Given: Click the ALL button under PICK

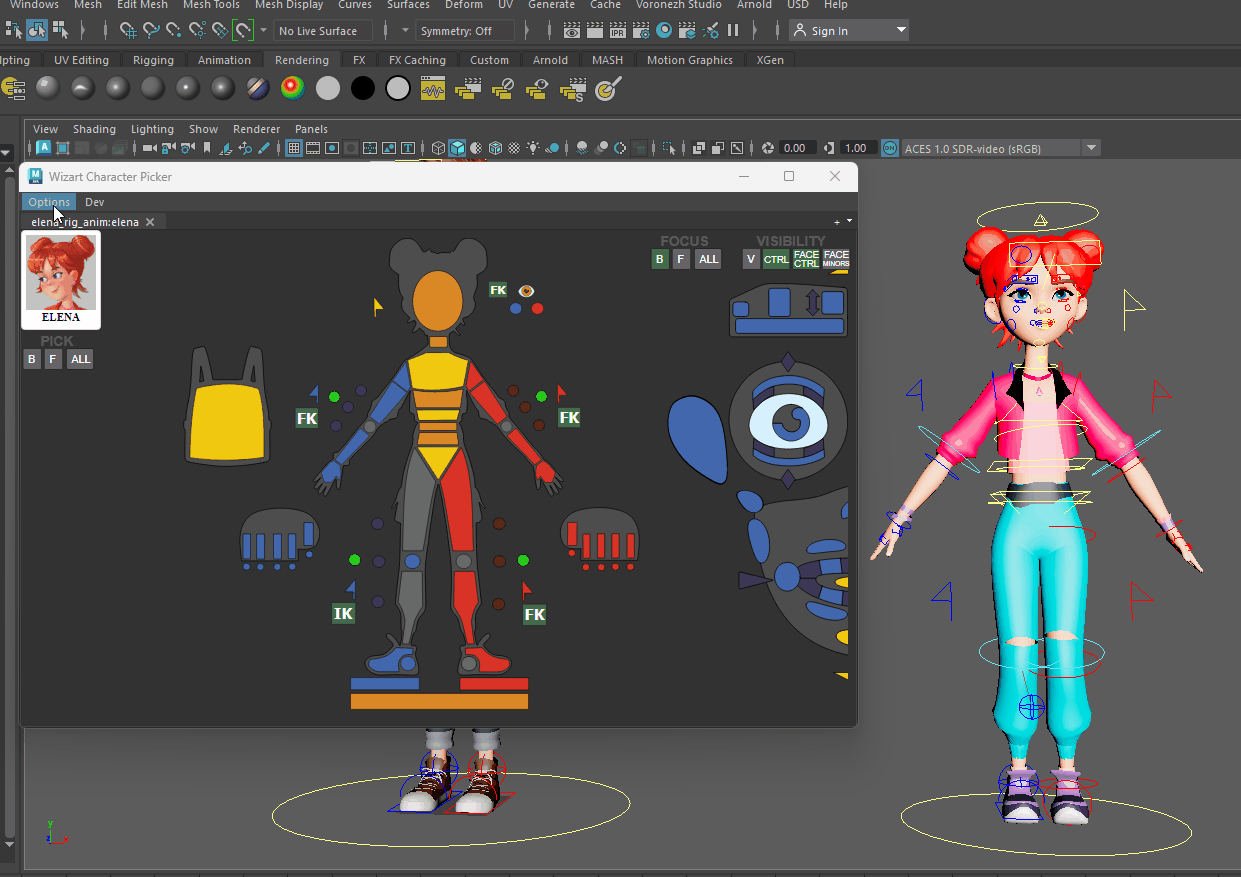Looking at the screenshot, I should [80, 359].
